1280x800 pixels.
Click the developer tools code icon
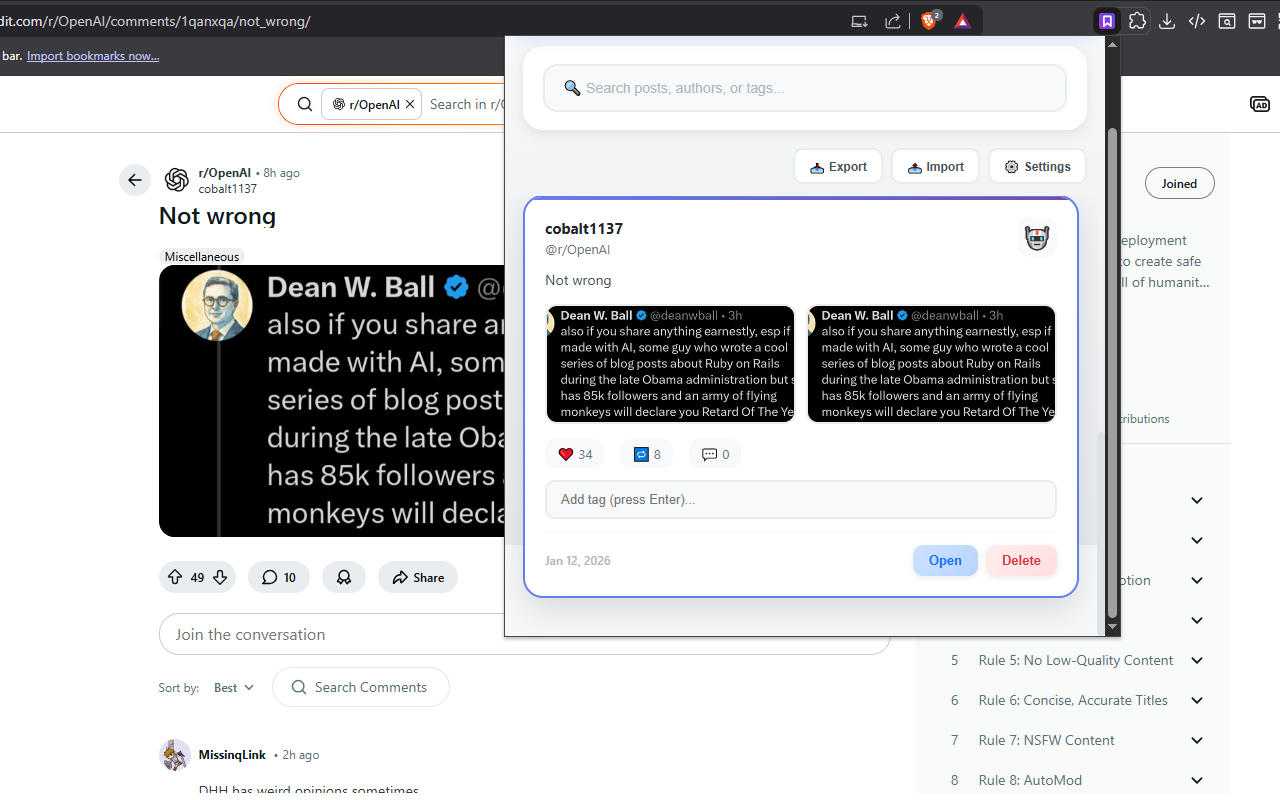coord(1197,21)
